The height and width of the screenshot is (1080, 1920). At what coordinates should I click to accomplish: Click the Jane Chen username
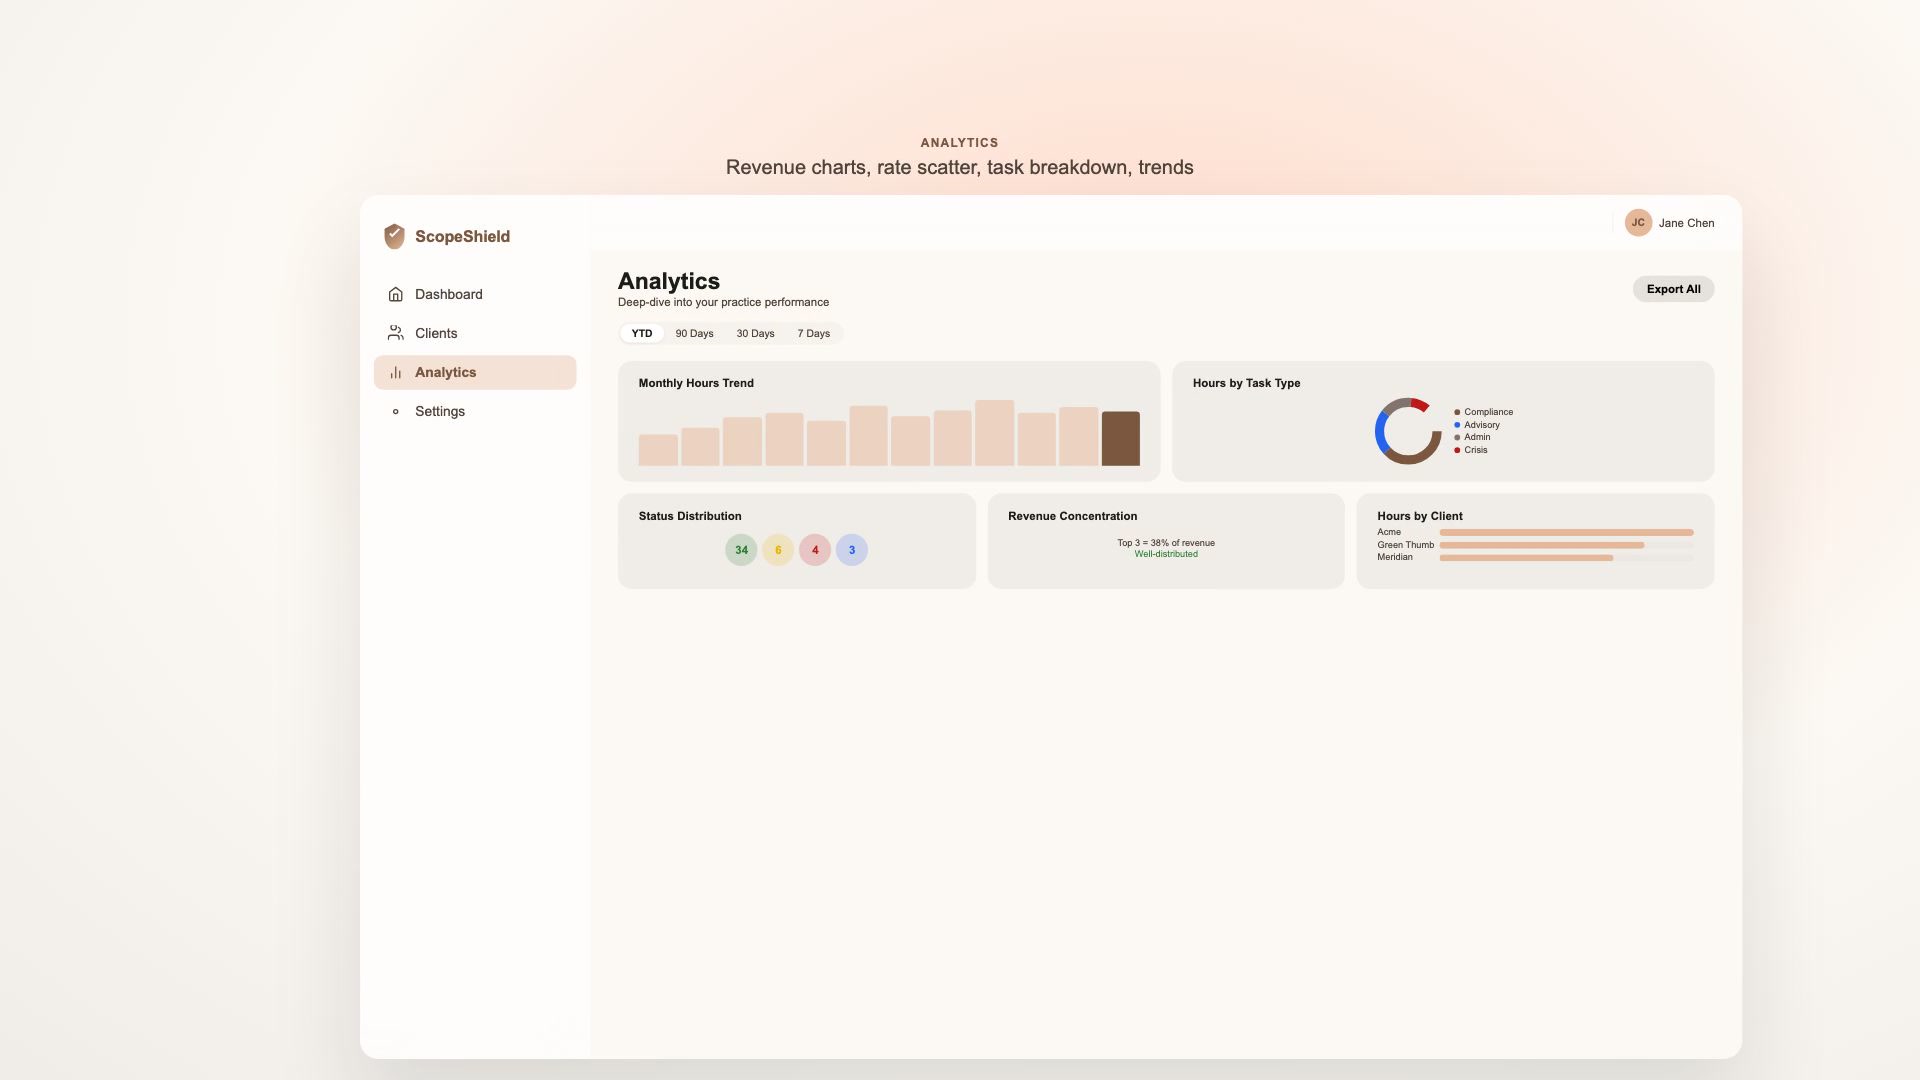pyautogui.click(x=1686, y=223)
